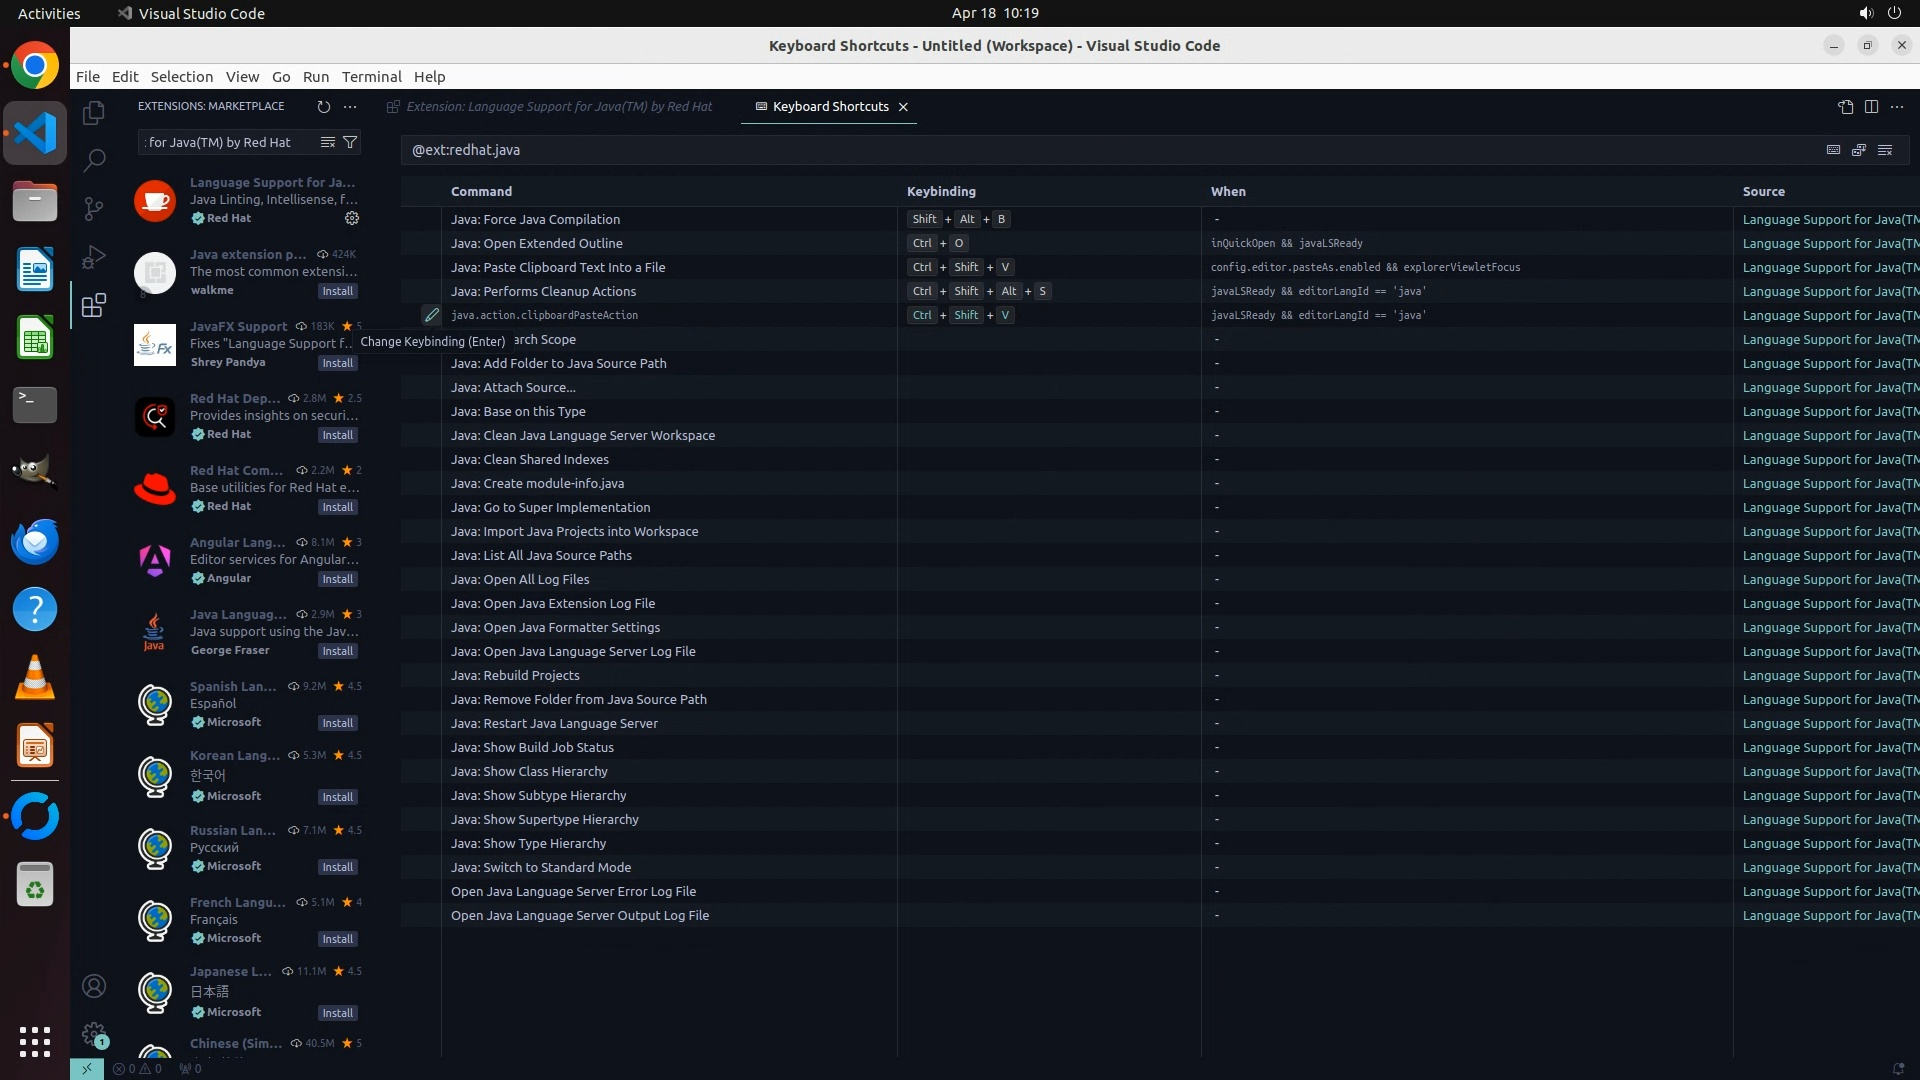This screenshot has height=1080, width=1920.
Task: Install the Red Hat Dependency Analytics extension
Action: coord(337,435)
